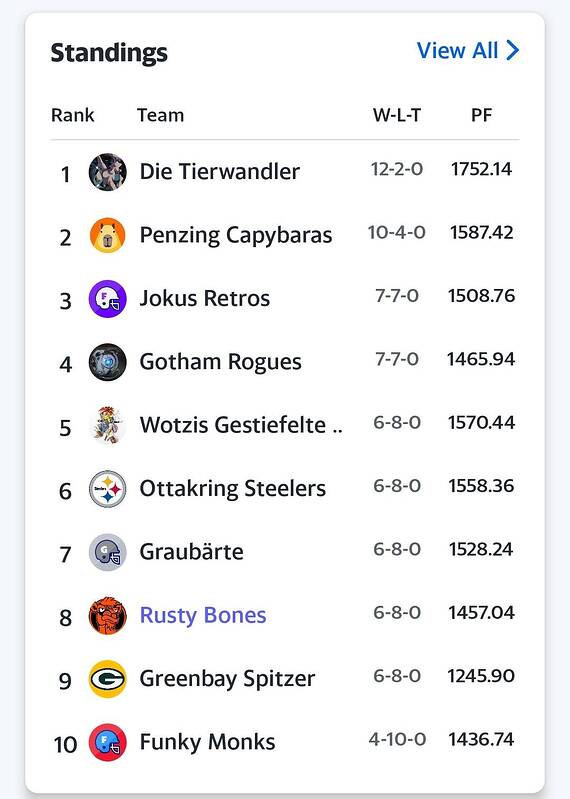Open the Ottakring Steelers logo icon
Screen dimensions: 570x799
107,489
